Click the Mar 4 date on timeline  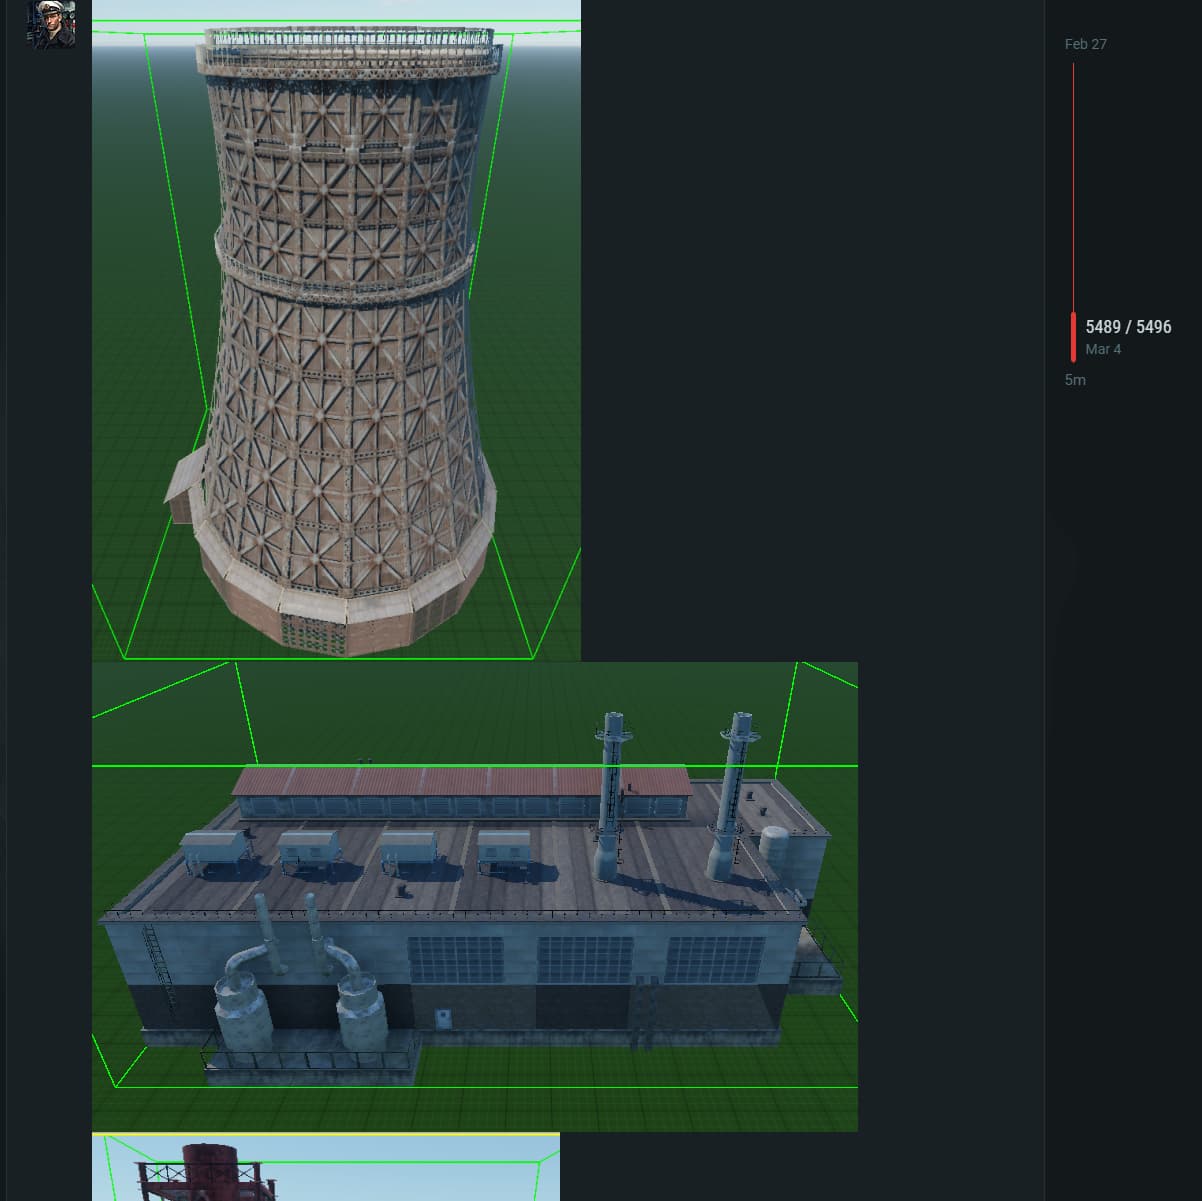tap(1103, 349)
